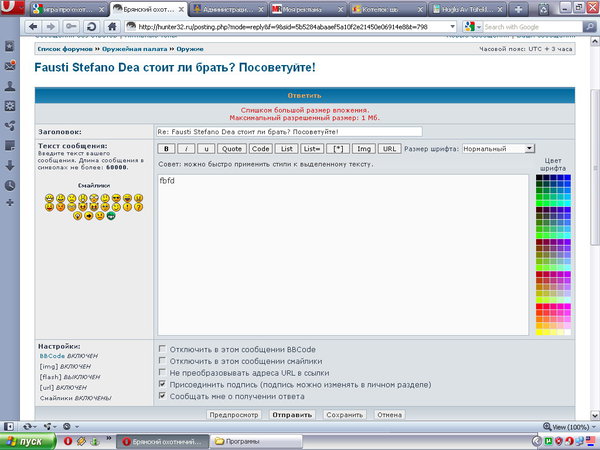This screenshot has height=450, width=600.
Task: Toggle 'Отключить в этом сообщении BBCode' checkbox
Action: tap(162, 349)
